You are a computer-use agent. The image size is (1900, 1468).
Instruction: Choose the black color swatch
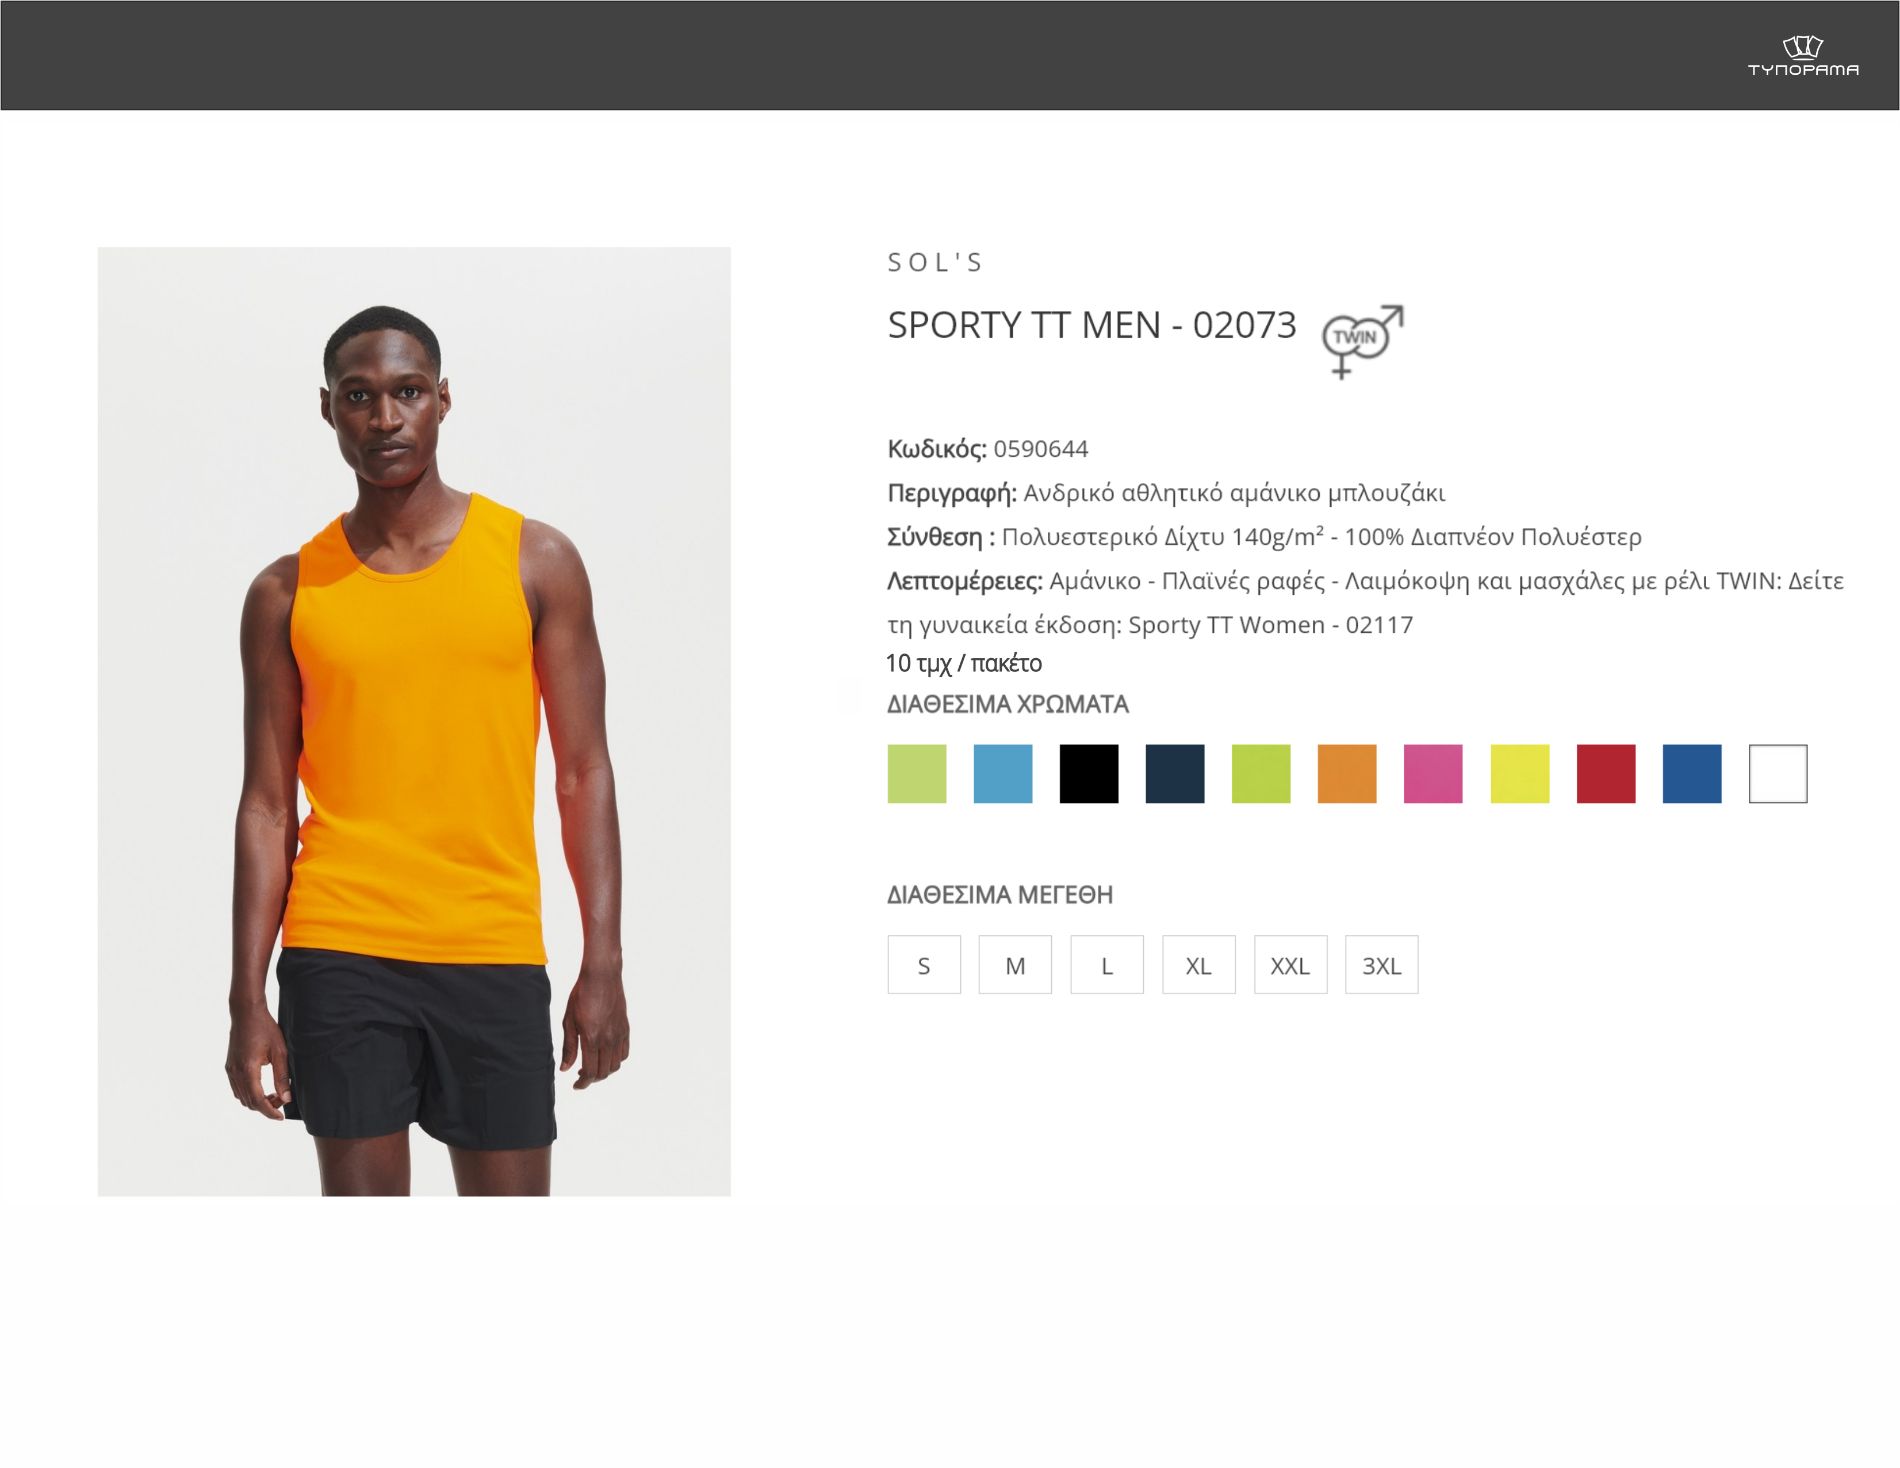pyautogui.click(x=1089, y=773)
